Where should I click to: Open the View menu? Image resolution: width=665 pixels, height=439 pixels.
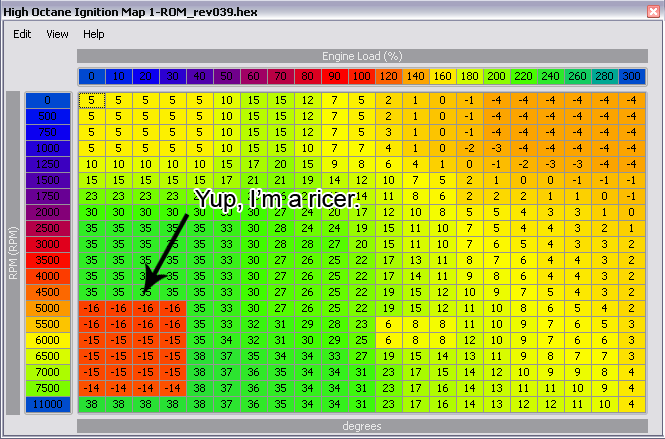point(57,33)
